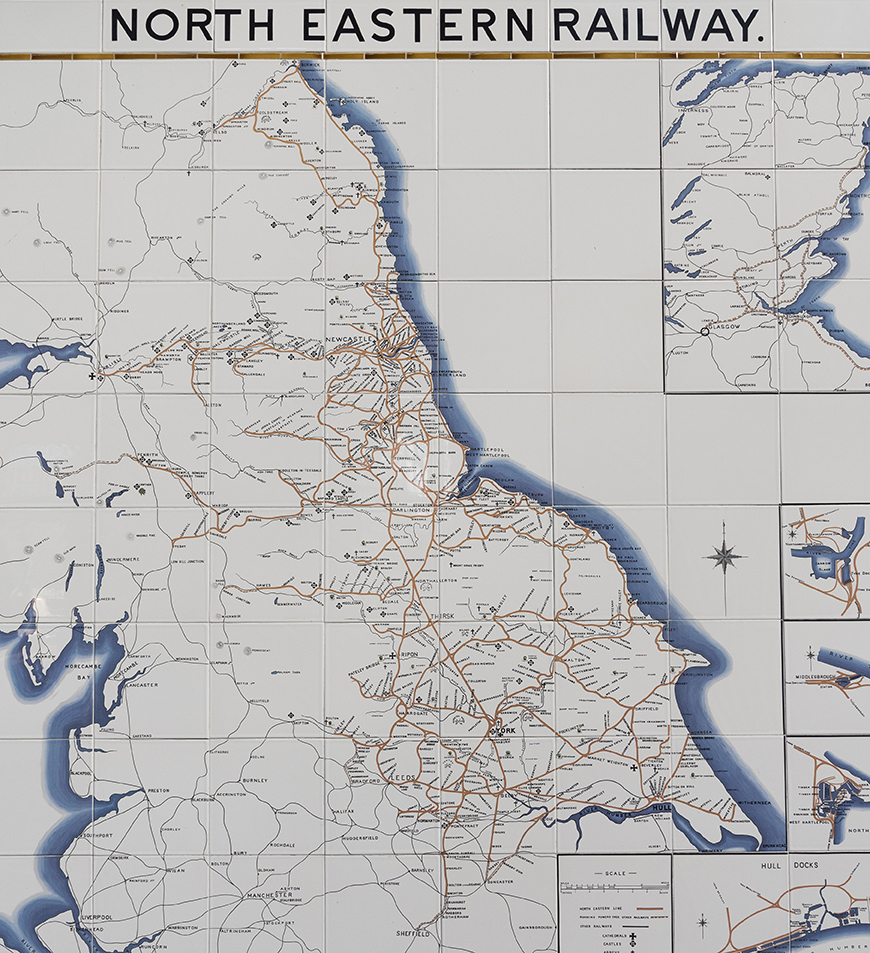Click the HULL DOCKS inset title
870x953 pixels.
click(789, 865)
